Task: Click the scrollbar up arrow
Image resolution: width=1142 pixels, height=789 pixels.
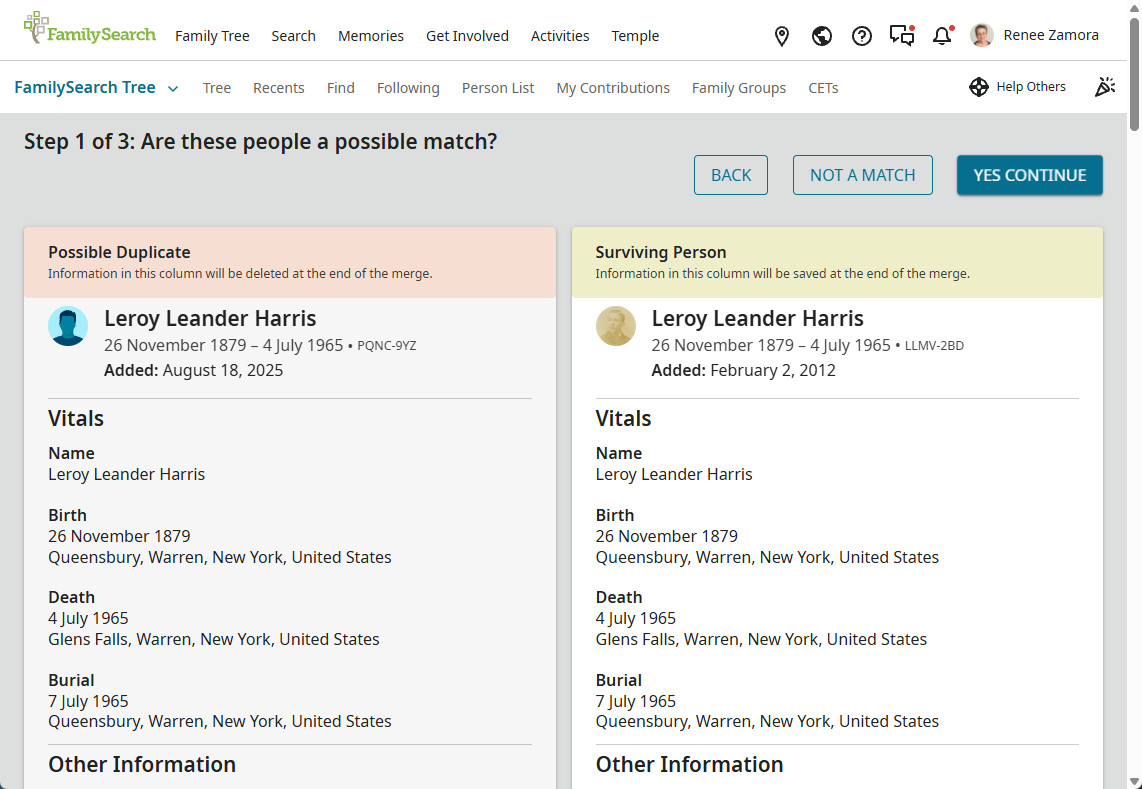Action: (1134, 7)
